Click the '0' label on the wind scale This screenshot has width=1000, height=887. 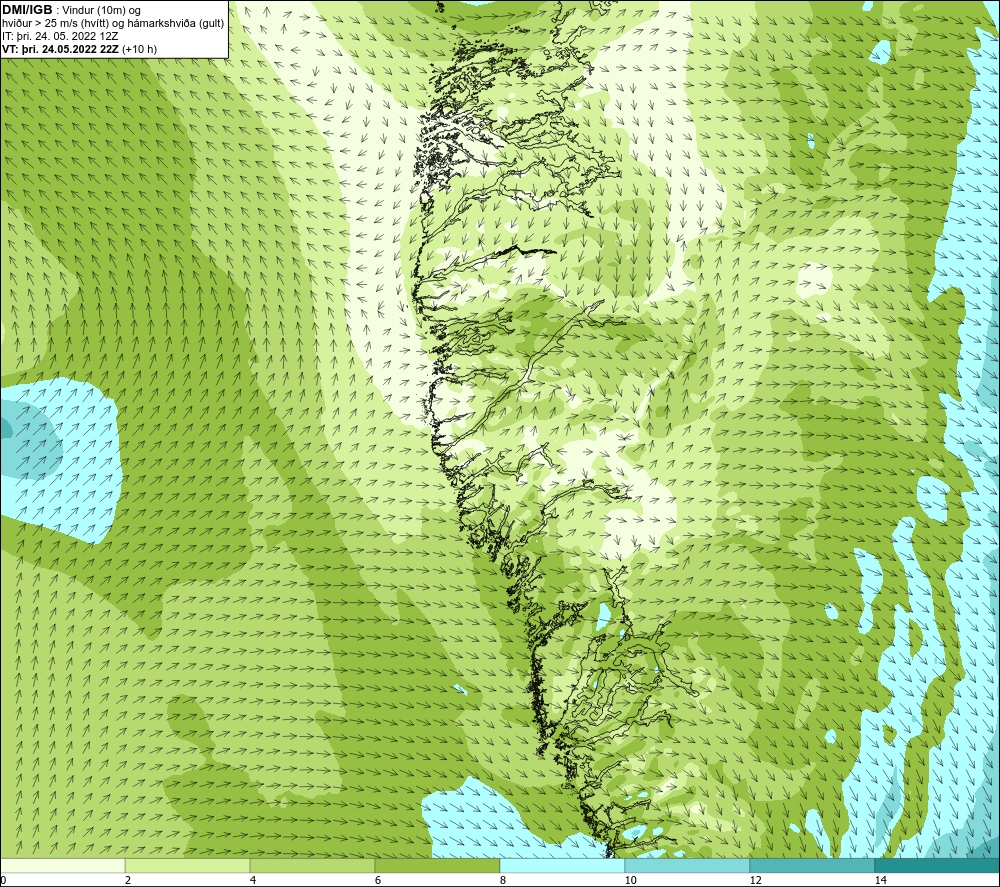click(x=3, y=881)
